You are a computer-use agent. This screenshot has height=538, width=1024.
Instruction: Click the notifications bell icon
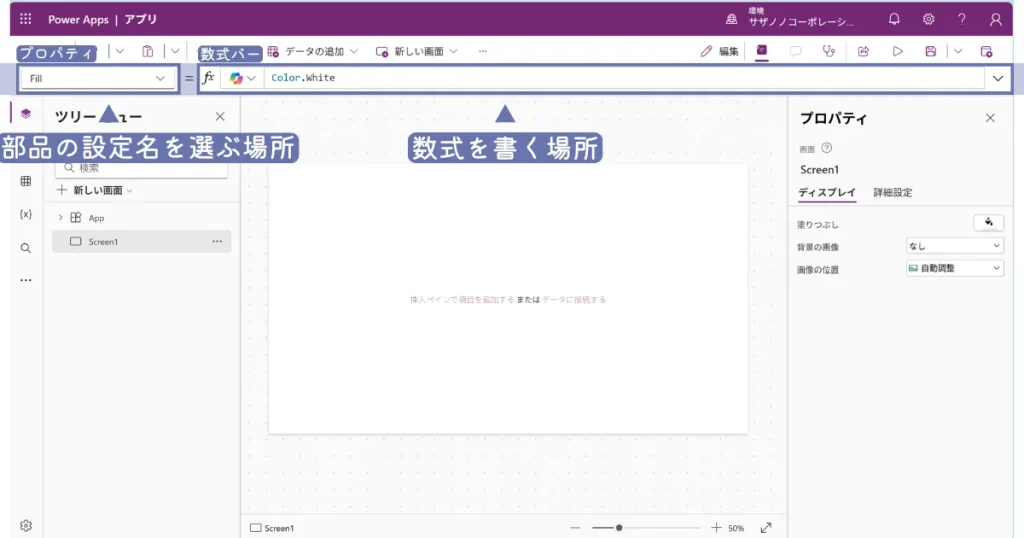[894, 19]
